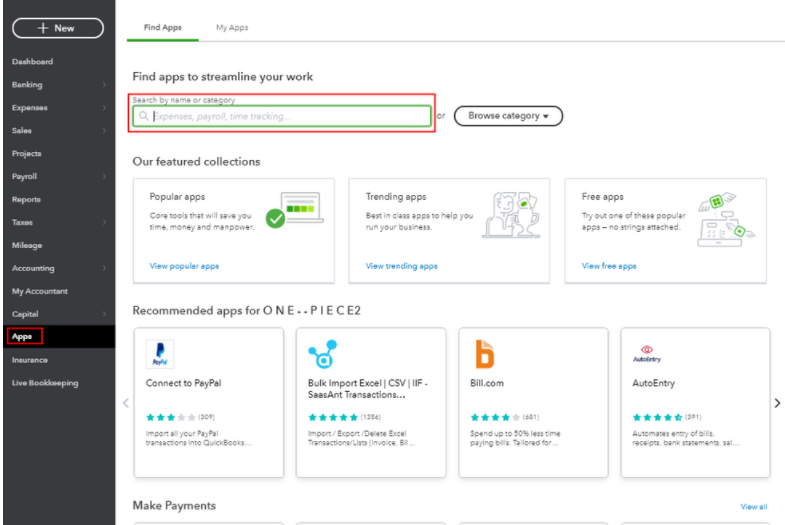The height and width of the screenshot is (525, 785).
Task: Open Live Bookkeeping in the sidebar
Action: [45, 383]
